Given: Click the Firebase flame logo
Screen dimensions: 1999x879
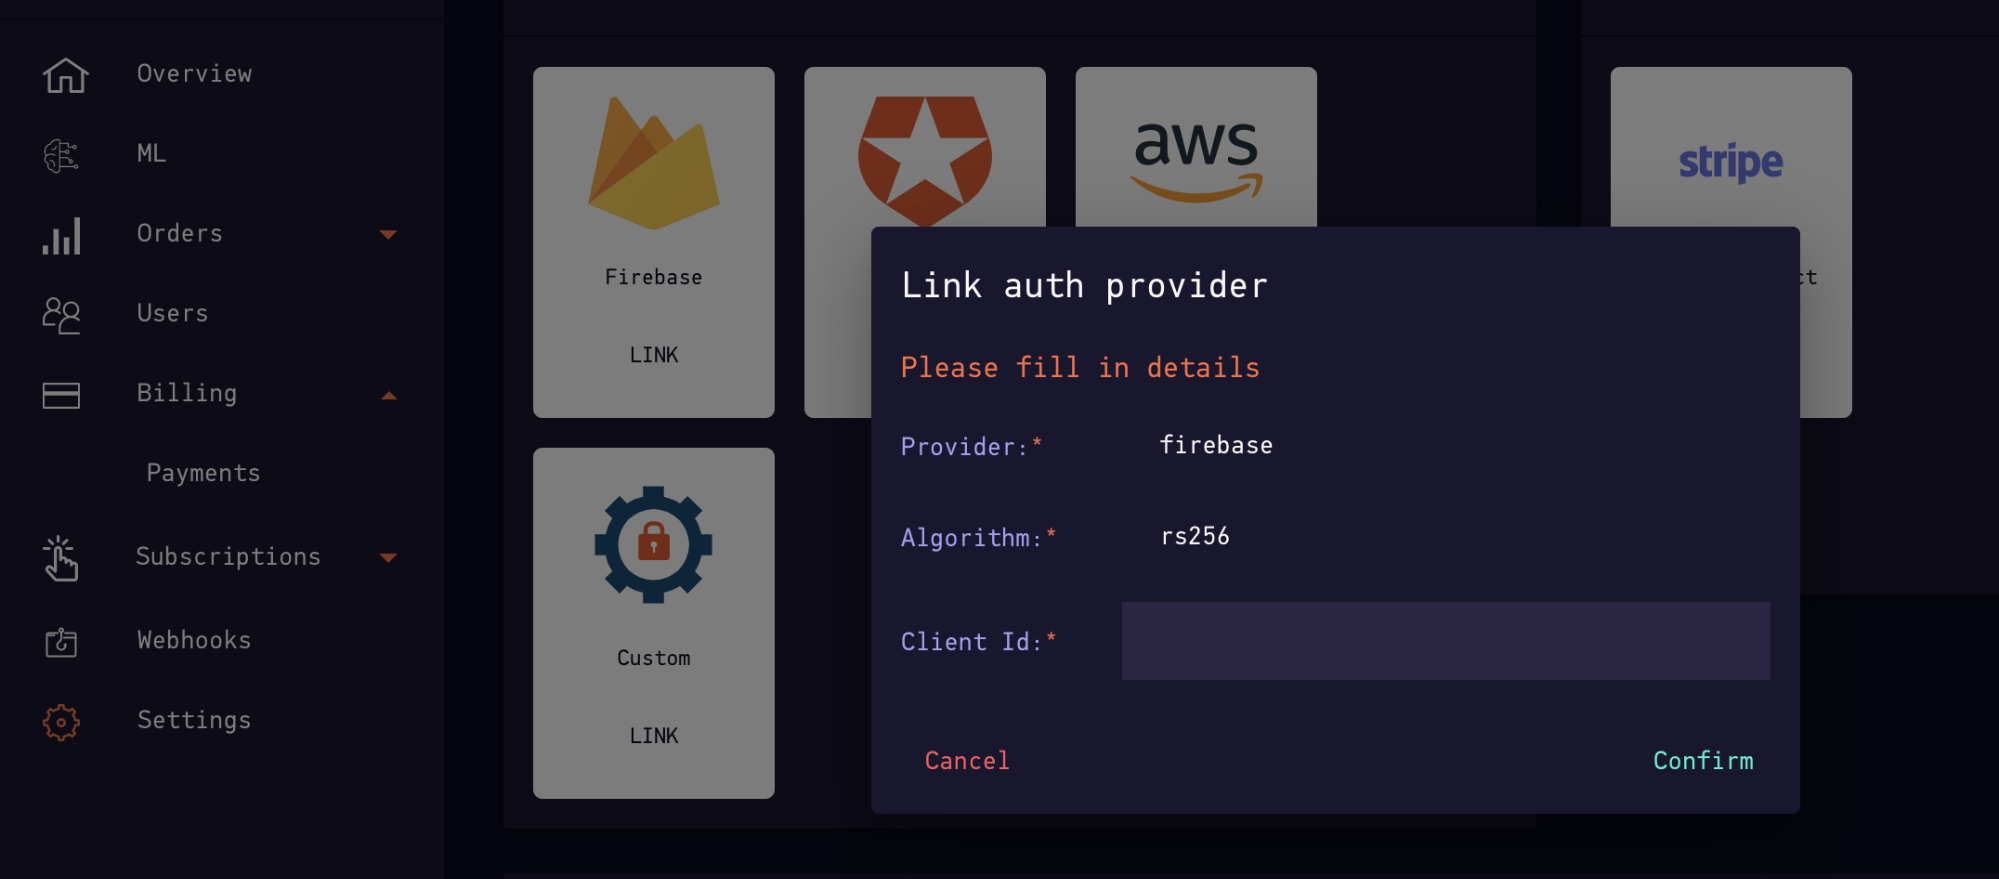Looking at the screenshot, I should [x=653, y=163].
